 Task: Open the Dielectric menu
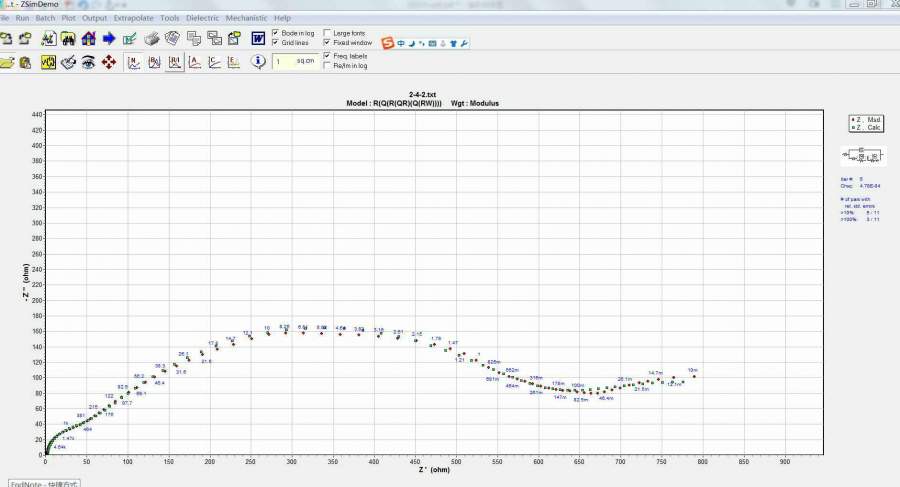(203, 18)
